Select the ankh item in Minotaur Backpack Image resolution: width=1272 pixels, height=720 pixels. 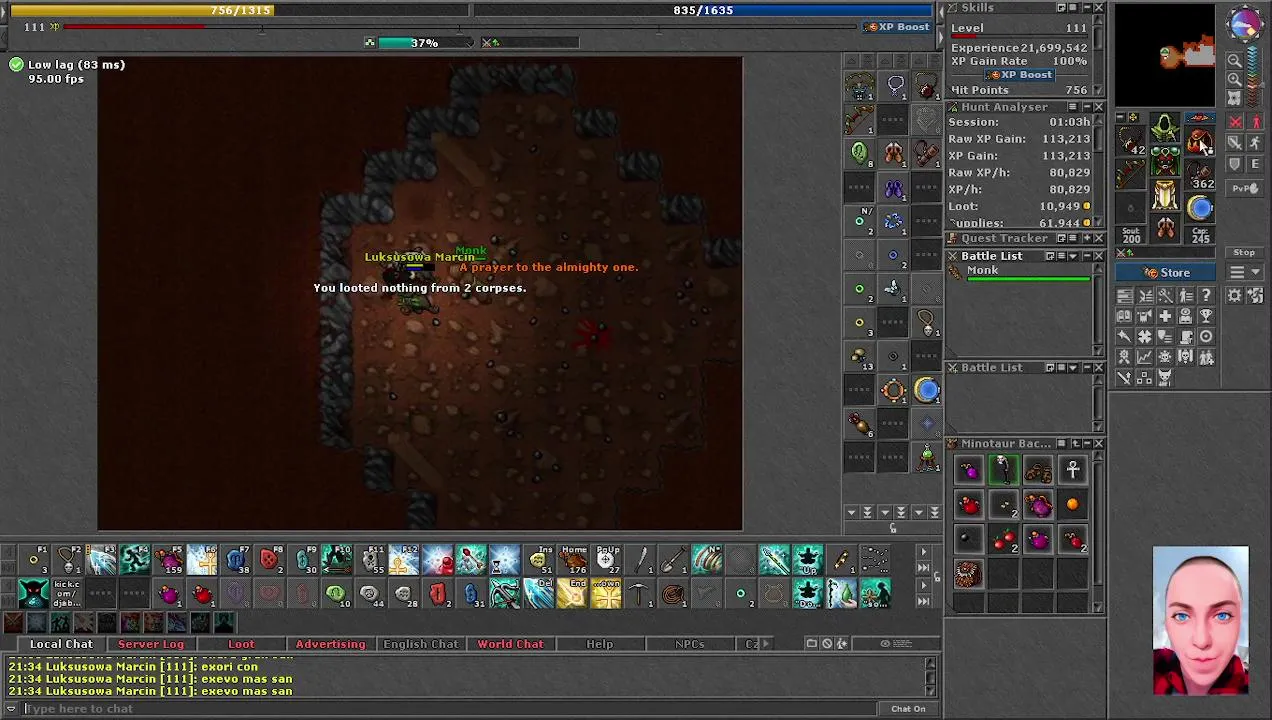click(1072, 470)
